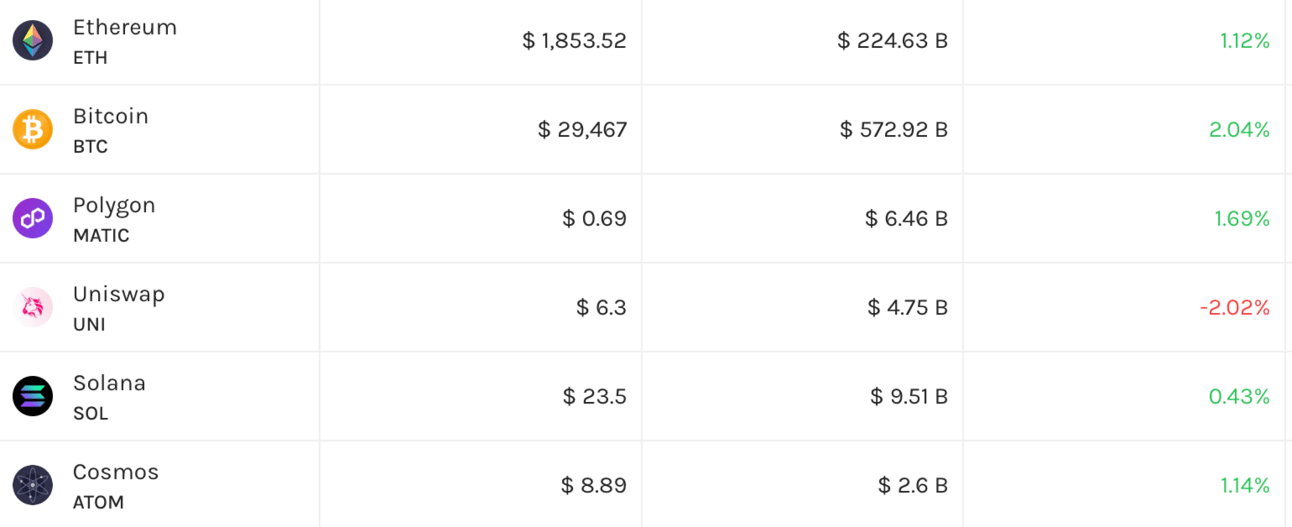1292x527 pixels.
Task: Click the ATOM ticker symbol
Action: 98,503
